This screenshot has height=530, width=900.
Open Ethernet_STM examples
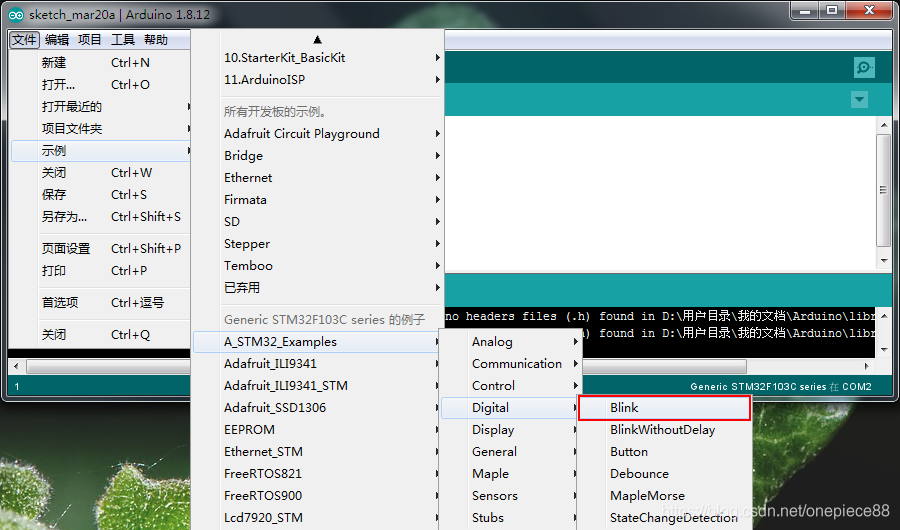pos(317,452)
